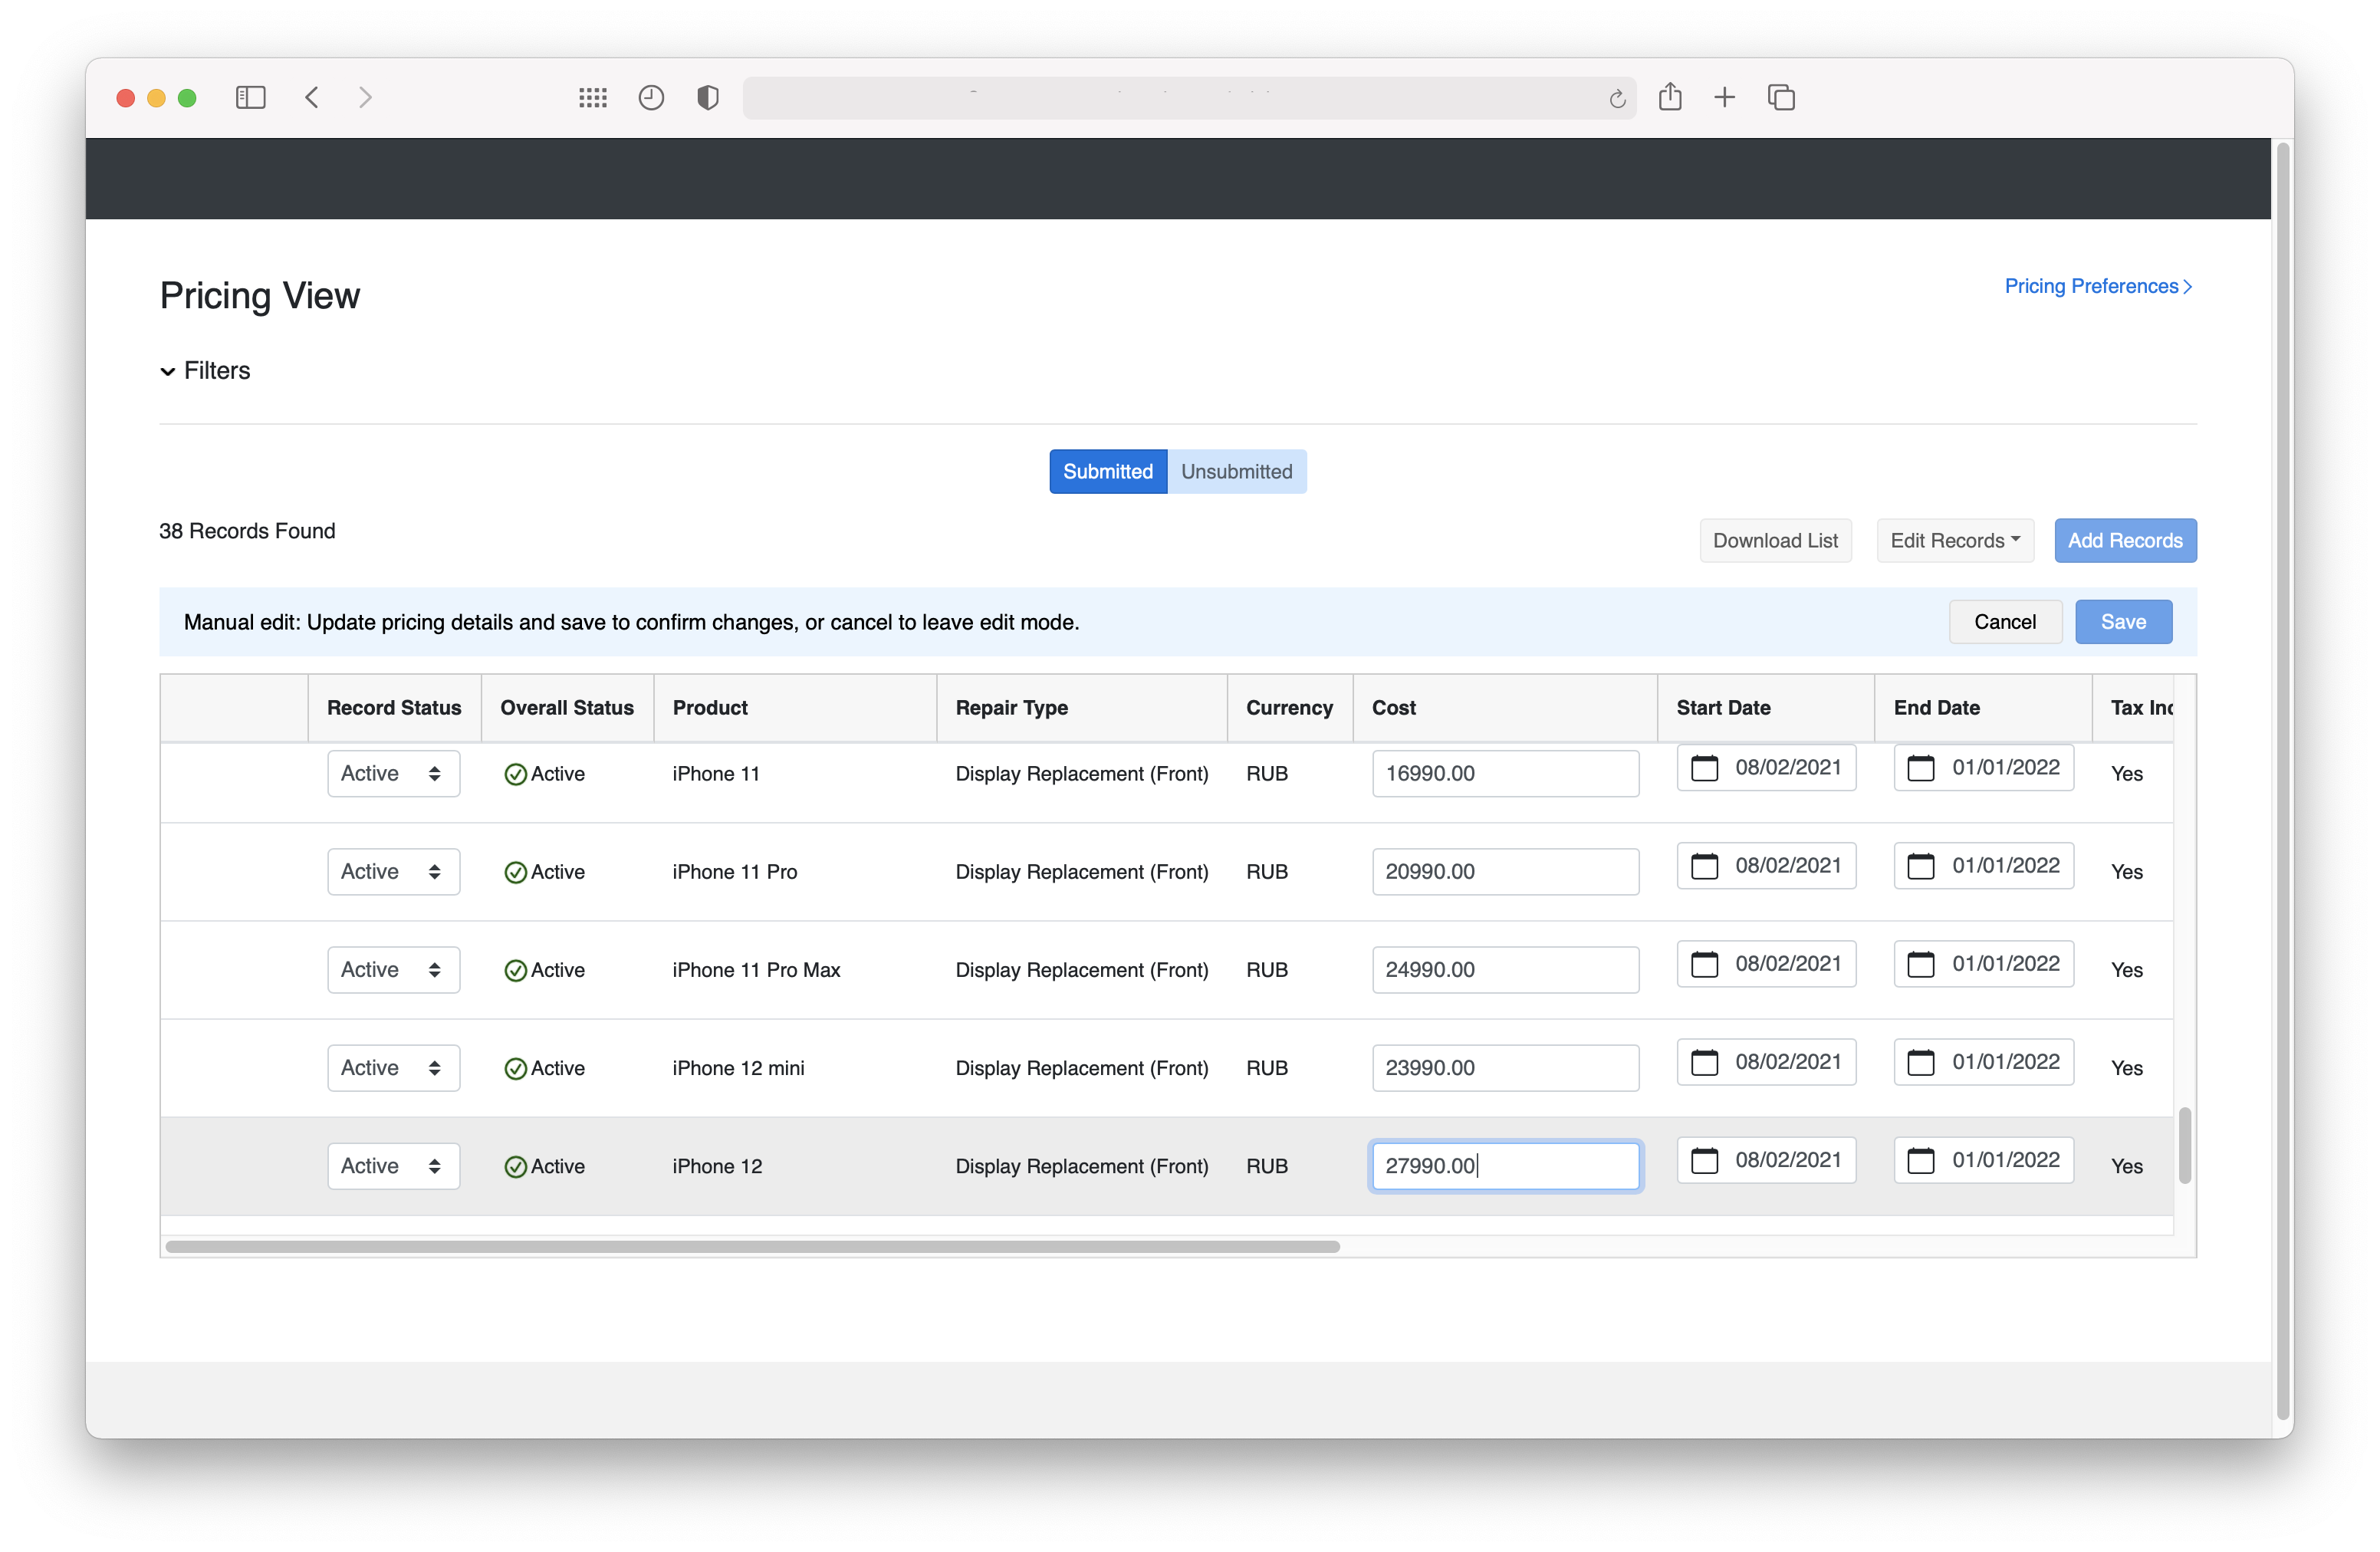Switch to the Unsubmitted tab
The height and width of the screenshot is (1552, 2380).
pos(1236,472)
